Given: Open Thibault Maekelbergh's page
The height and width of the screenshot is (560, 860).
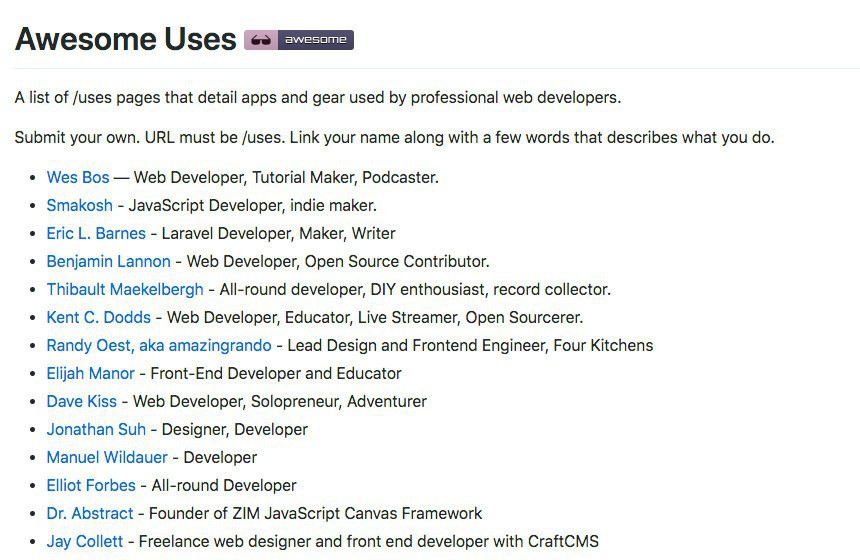Looking at the screenshot, I should point(124,289).
